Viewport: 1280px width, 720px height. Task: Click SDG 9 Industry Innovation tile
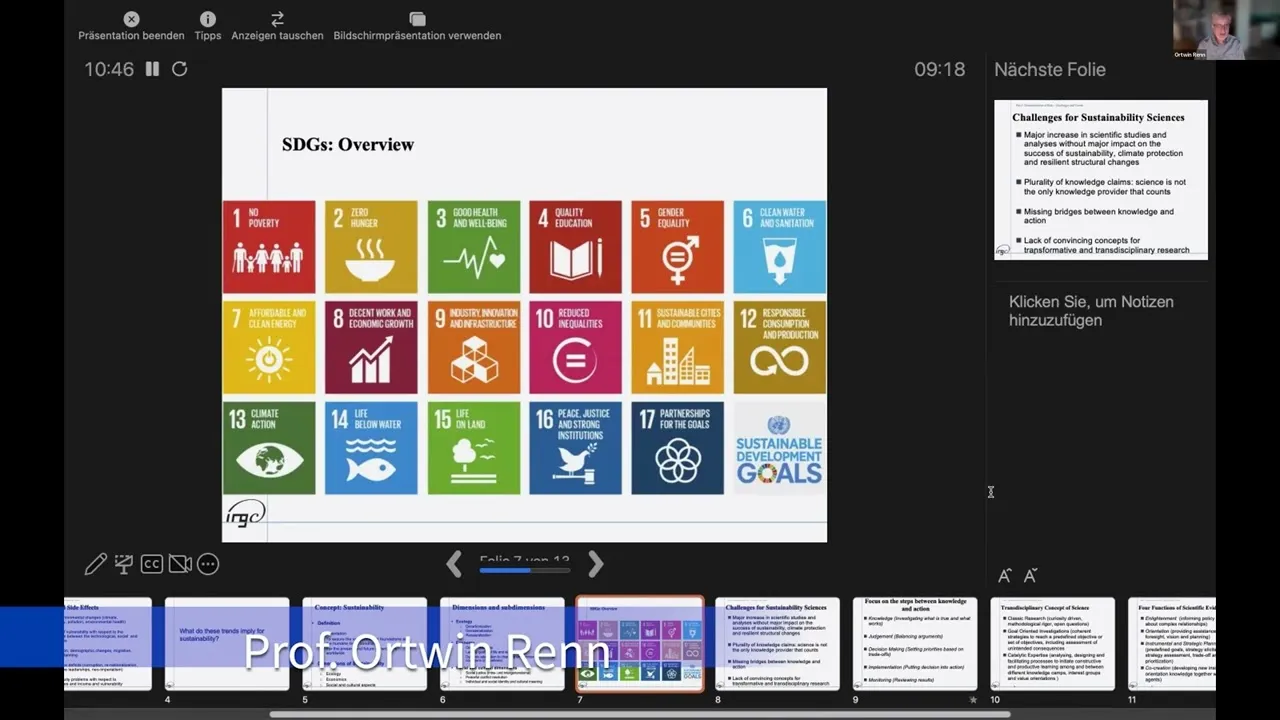(x=474, y=348)
